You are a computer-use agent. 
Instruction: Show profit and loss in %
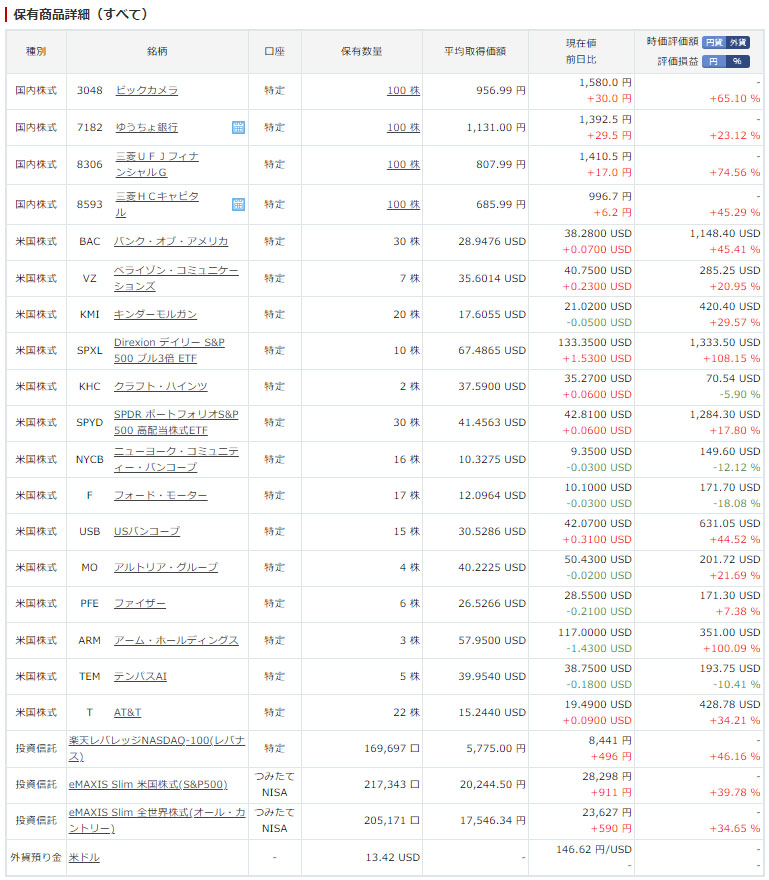(737, 61)
